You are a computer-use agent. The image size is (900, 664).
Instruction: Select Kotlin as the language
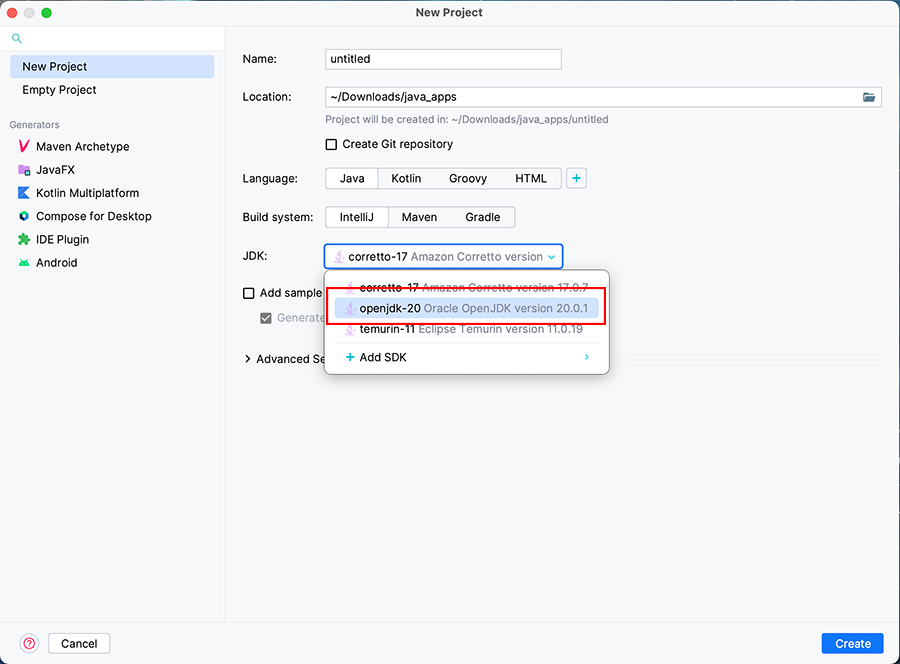click(x=406, y=178)
